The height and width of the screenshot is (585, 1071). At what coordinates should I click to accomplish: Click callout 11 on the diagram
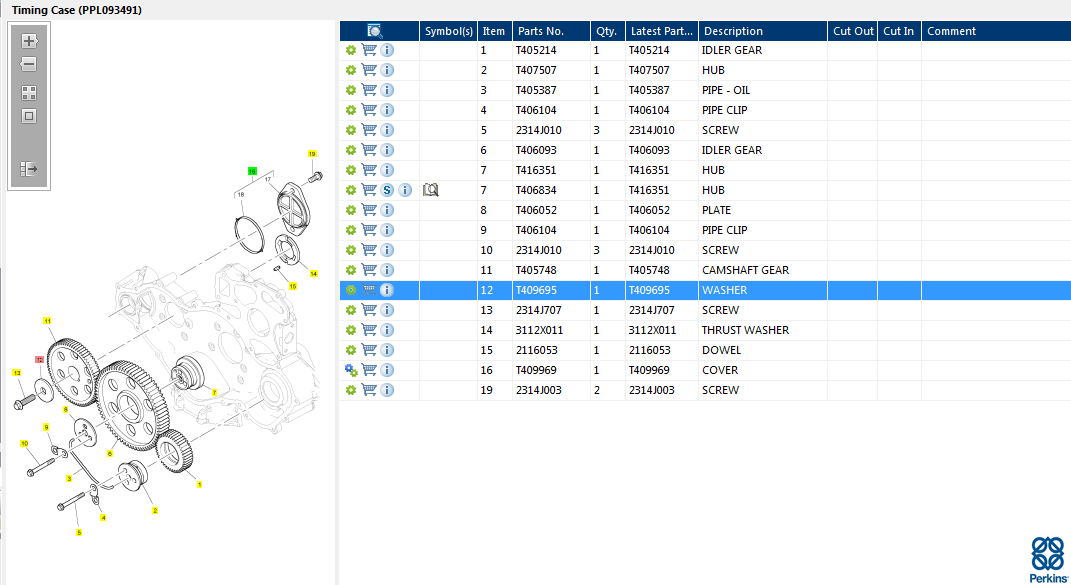click(47, 321)
